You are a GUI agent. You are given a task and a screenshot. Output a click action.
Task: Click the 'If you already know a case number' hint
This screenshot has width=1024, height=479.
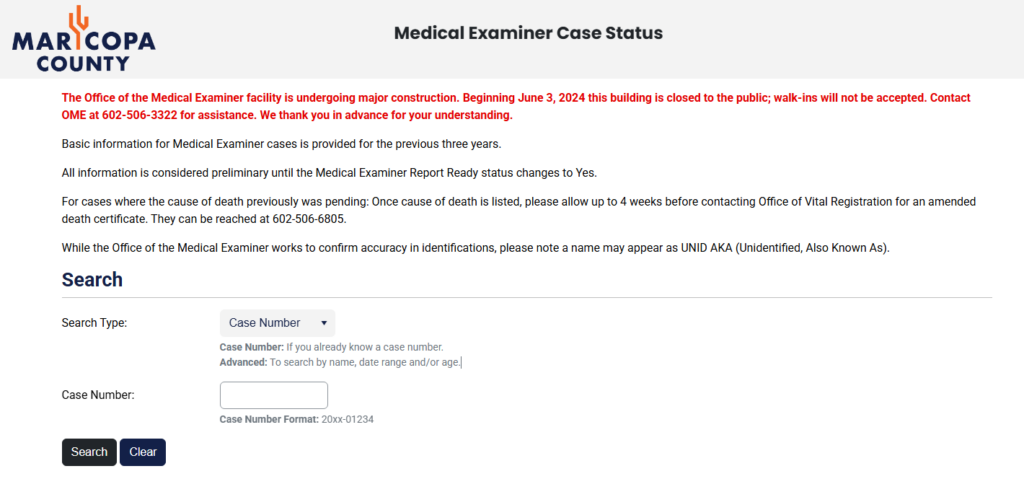tap(357, 347)
